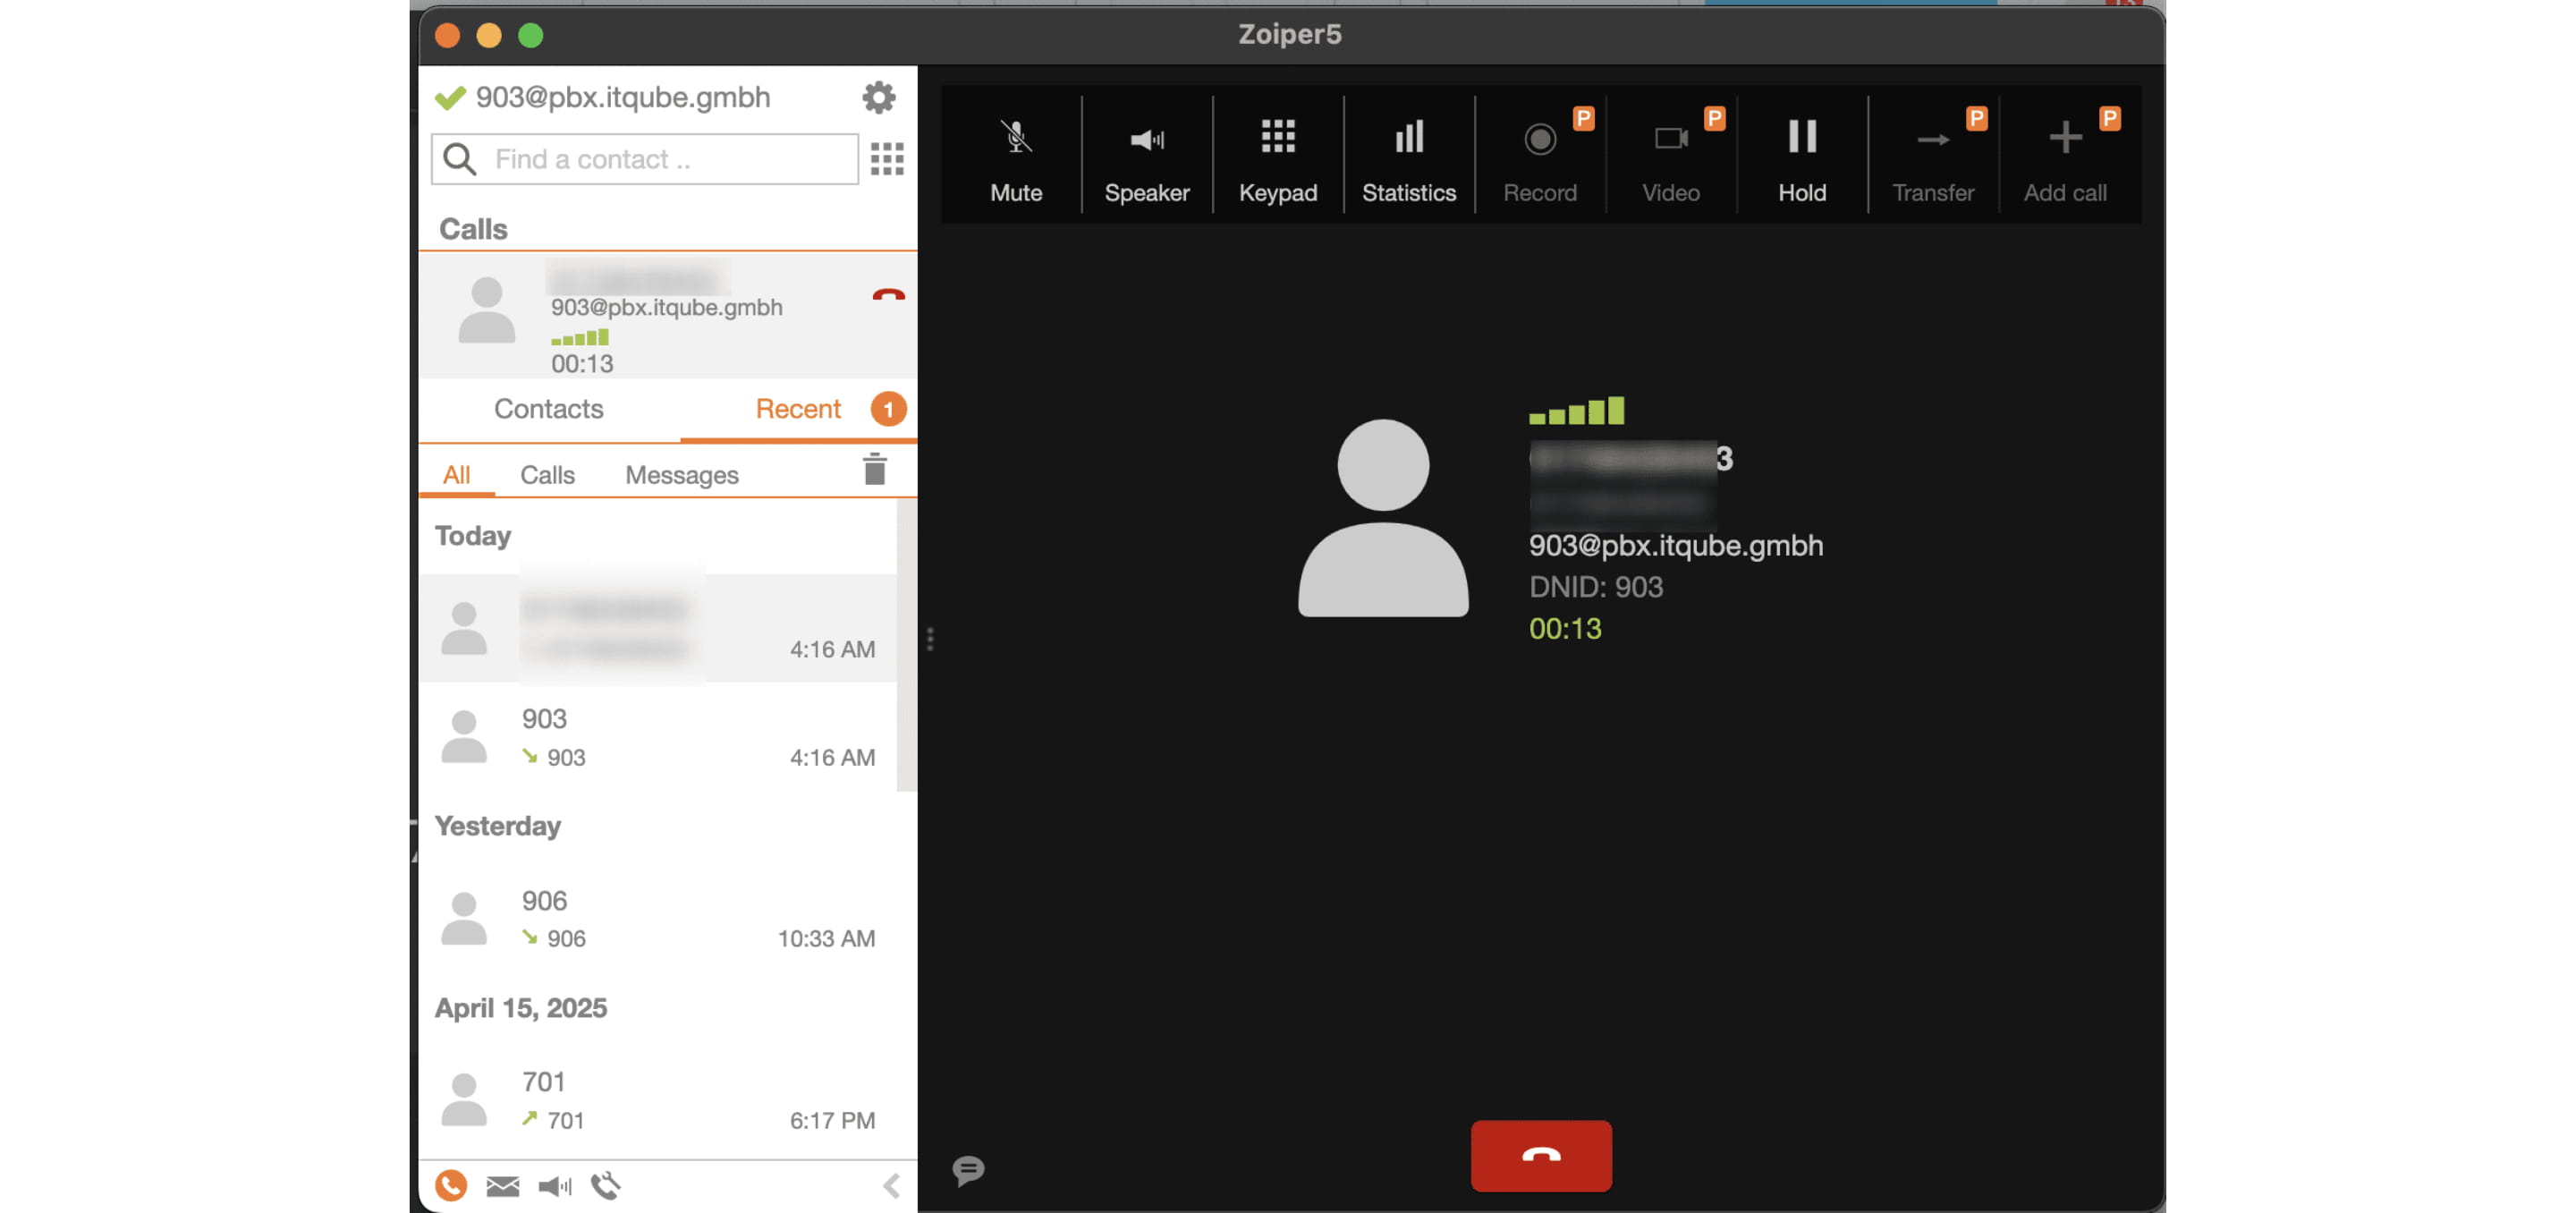The image size is (2576, 1213).
Task: Open the Keypad in the call toolbar
Action: tap(1277, 155)
